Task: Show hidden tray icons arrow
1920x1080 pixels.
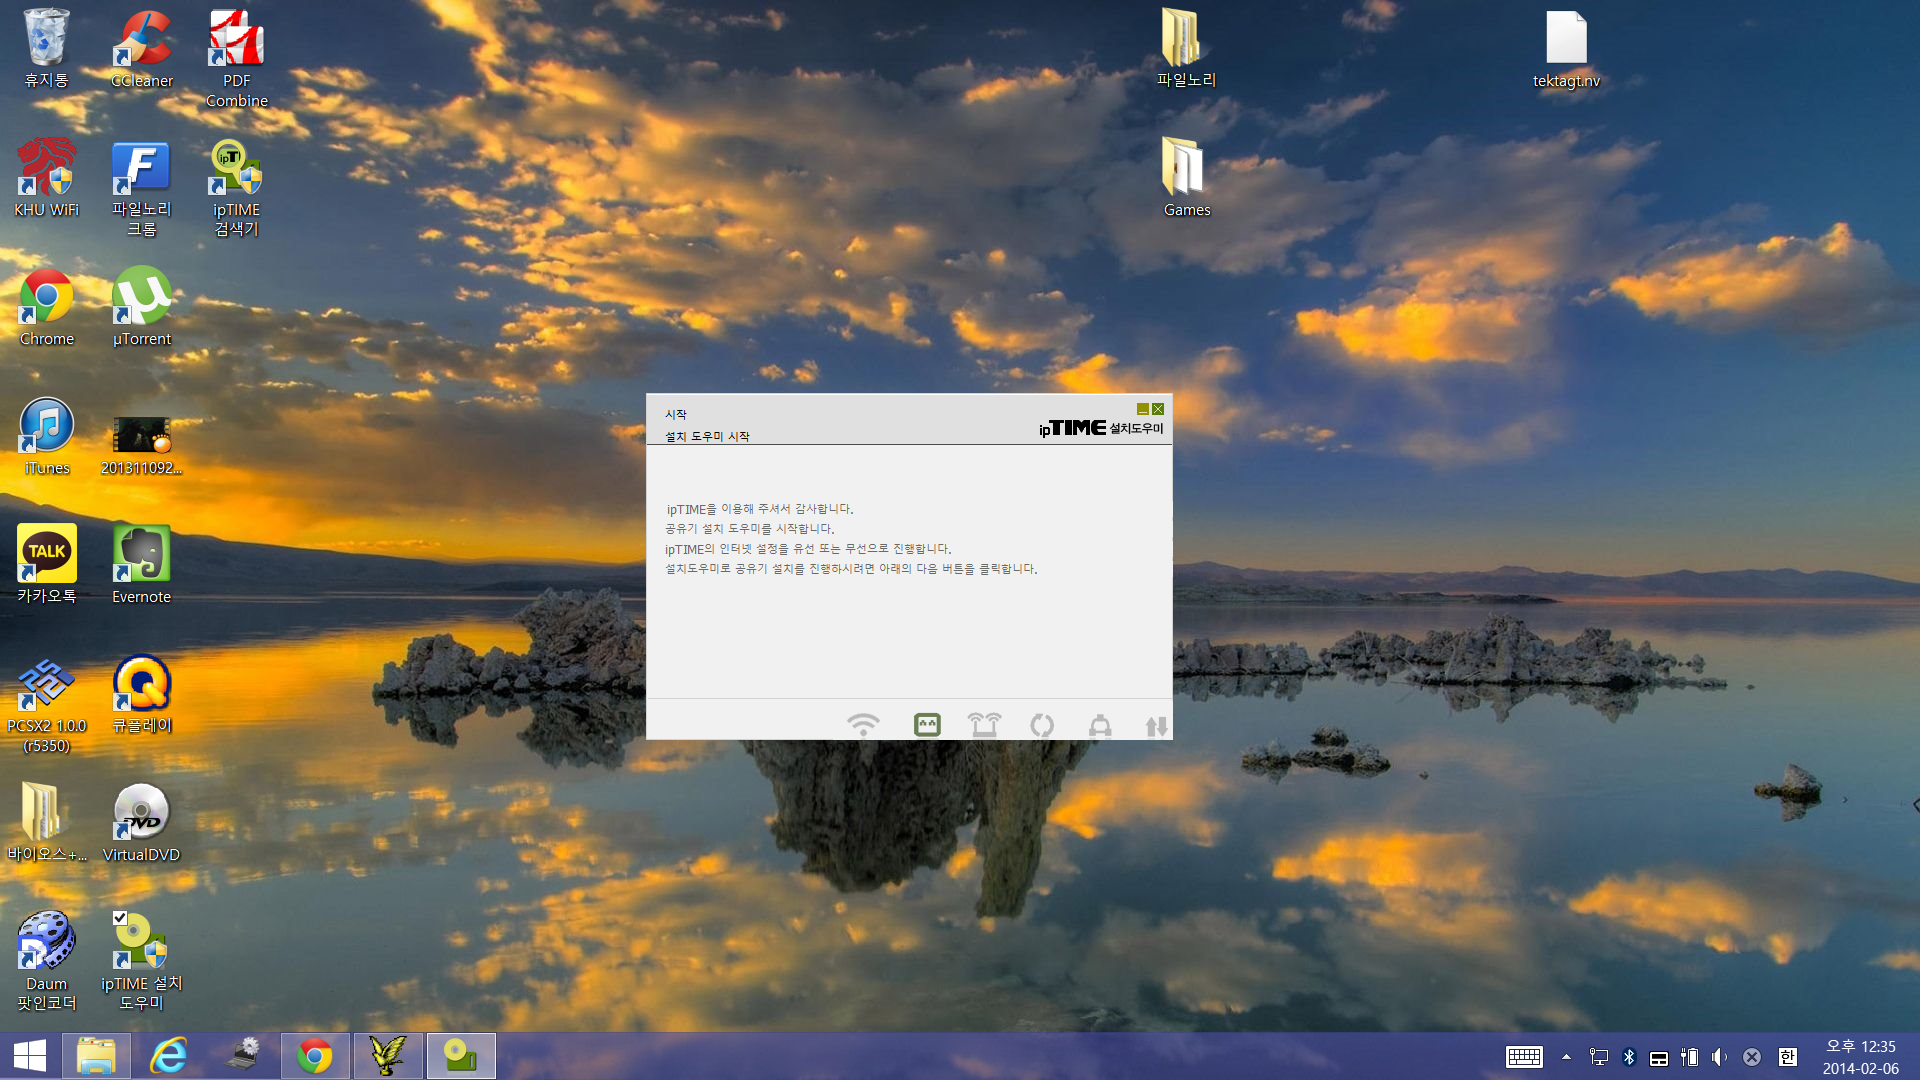Action: tap(1566, 1057)
